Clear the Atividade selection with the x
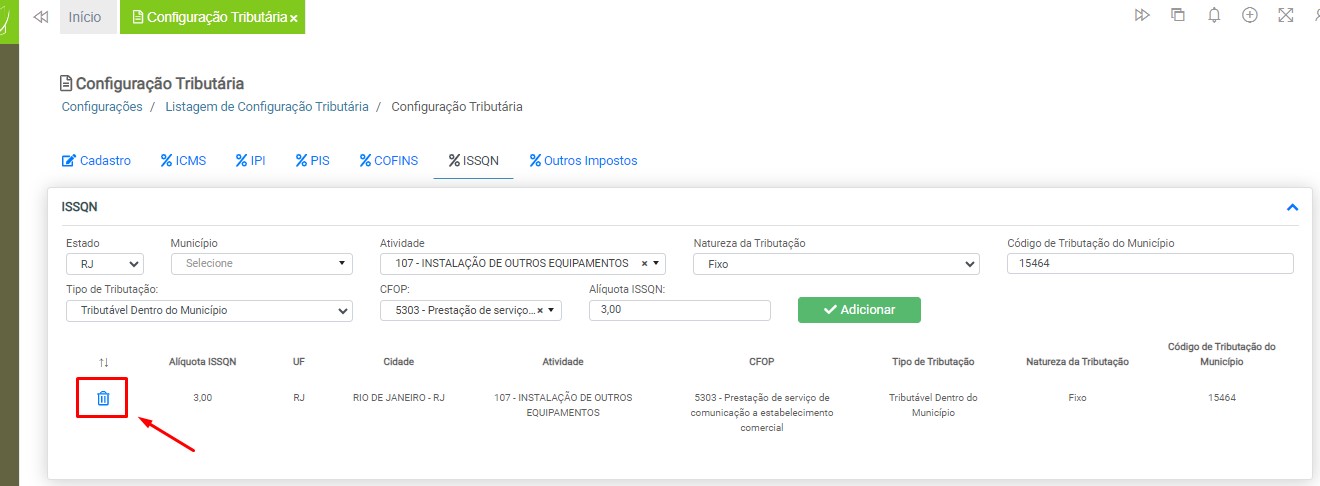This screenshot has height=486, width=1320. coord(644,264)
